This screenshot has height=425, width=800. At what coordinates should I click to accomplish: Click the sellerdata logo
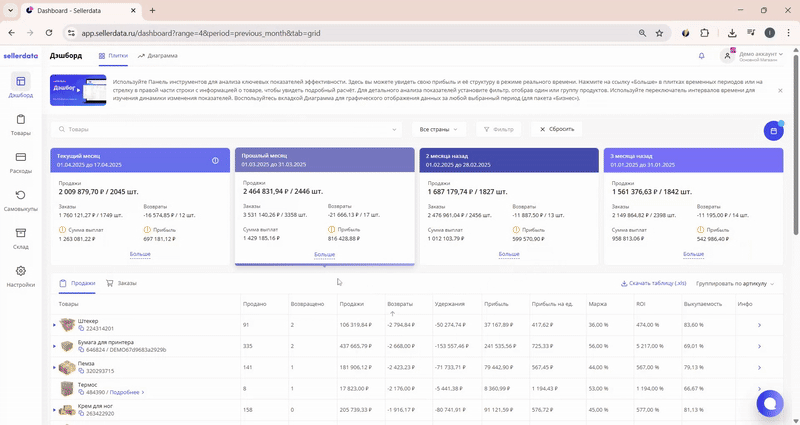click(x=20, y=56)
